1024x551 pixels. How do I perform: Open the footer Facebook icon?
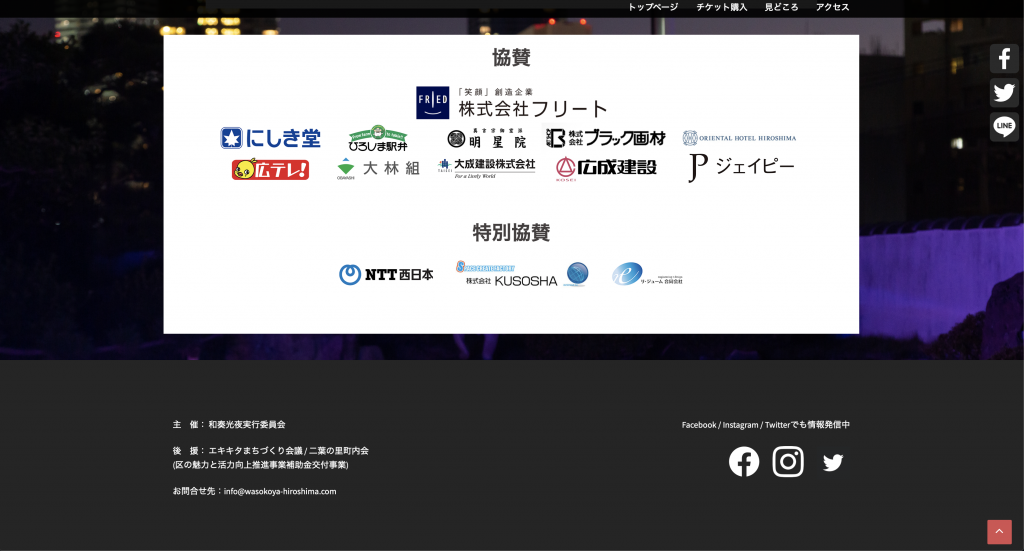[x=744, y=462]
